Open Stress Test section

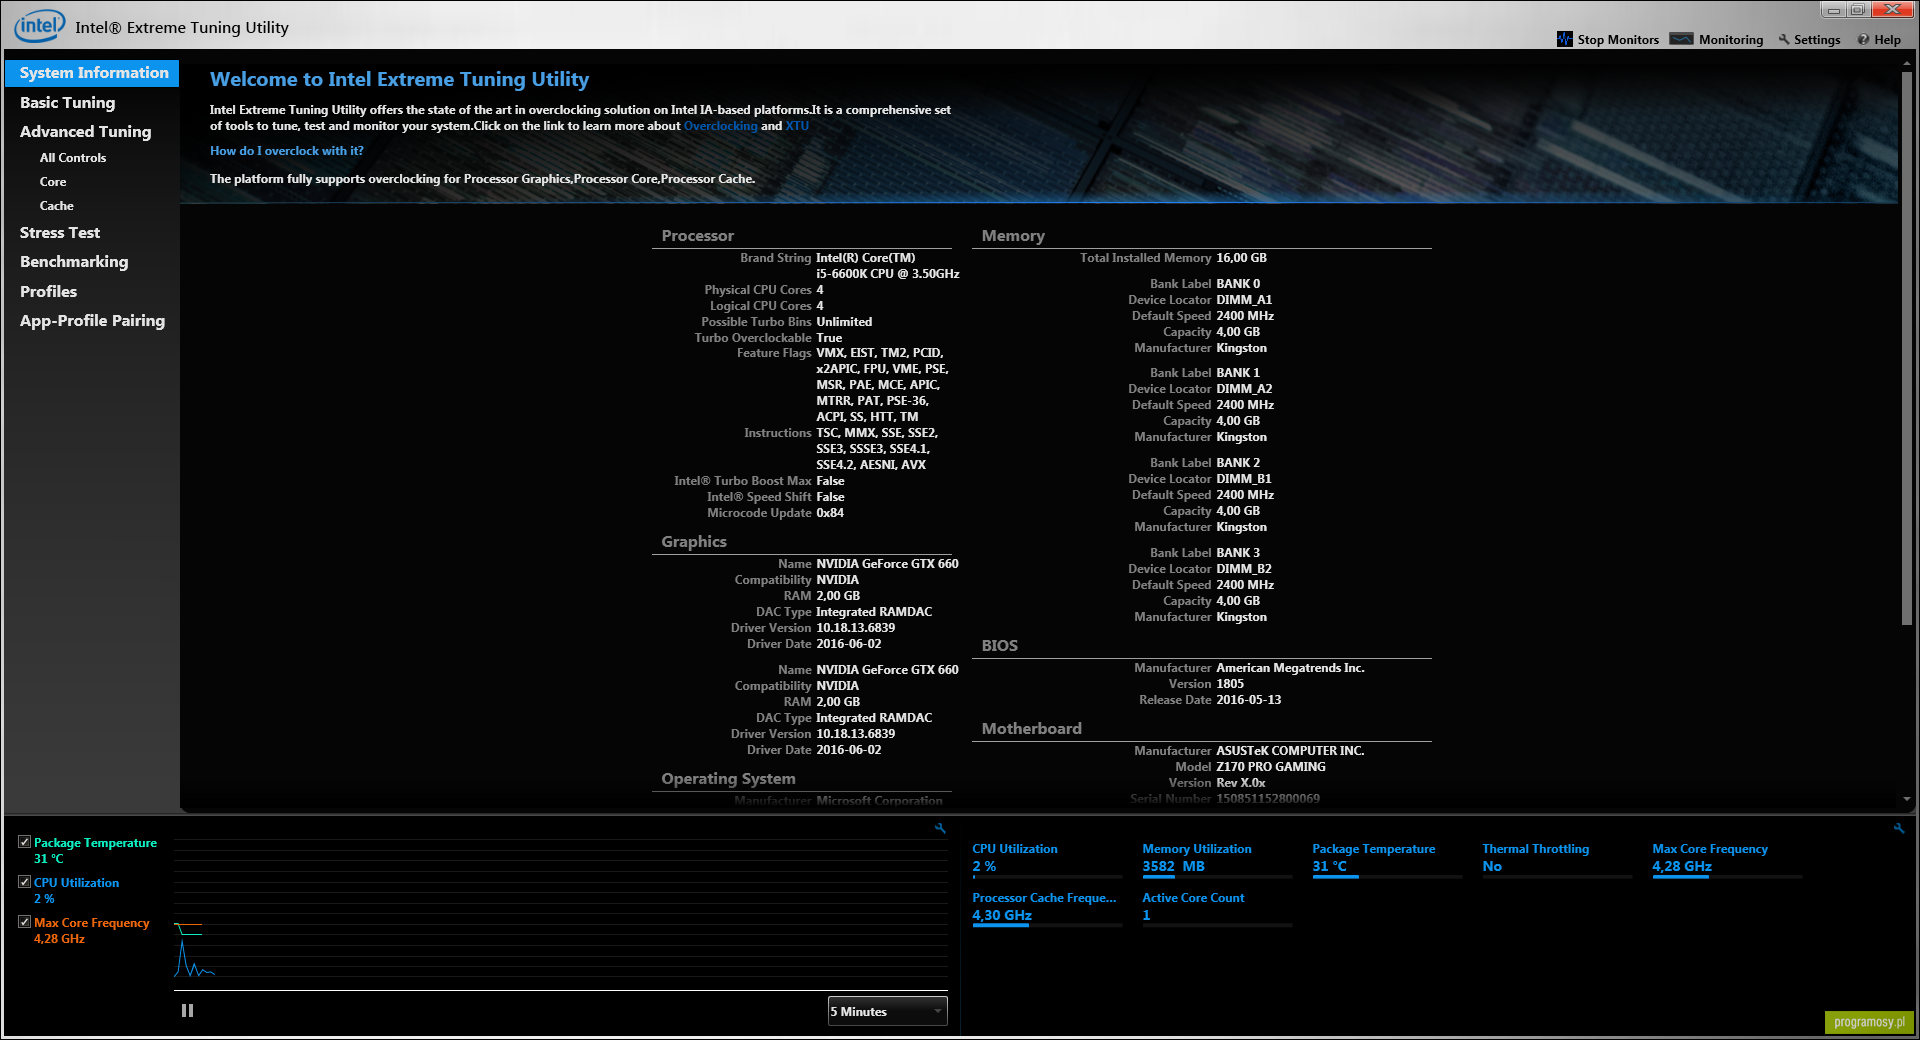click(60, 232)
